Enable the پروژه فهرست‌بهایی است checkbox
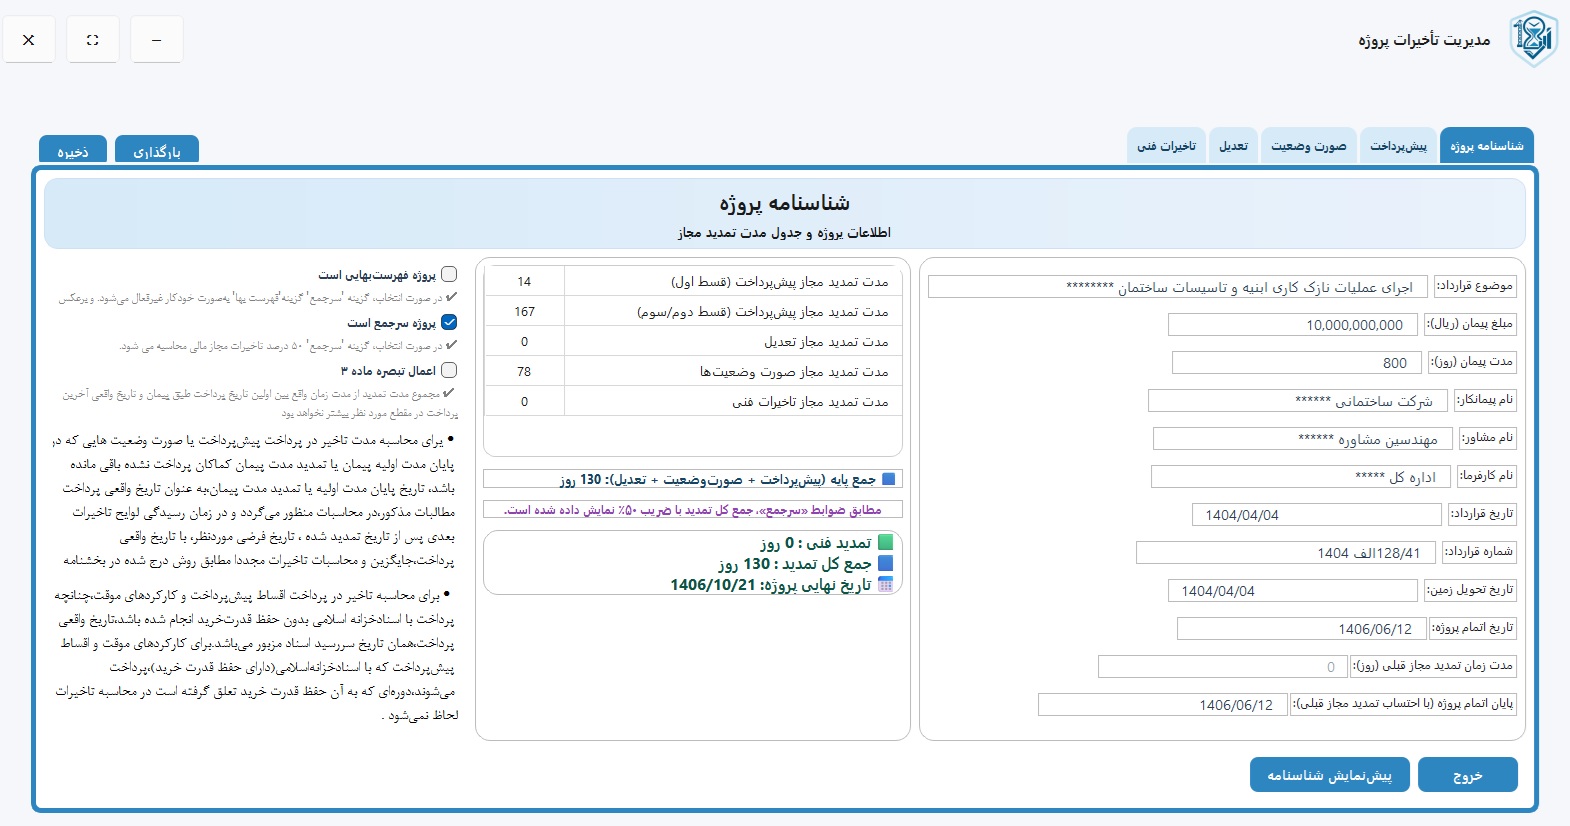This screenshot has height=826, width=1570. point(449,274)
